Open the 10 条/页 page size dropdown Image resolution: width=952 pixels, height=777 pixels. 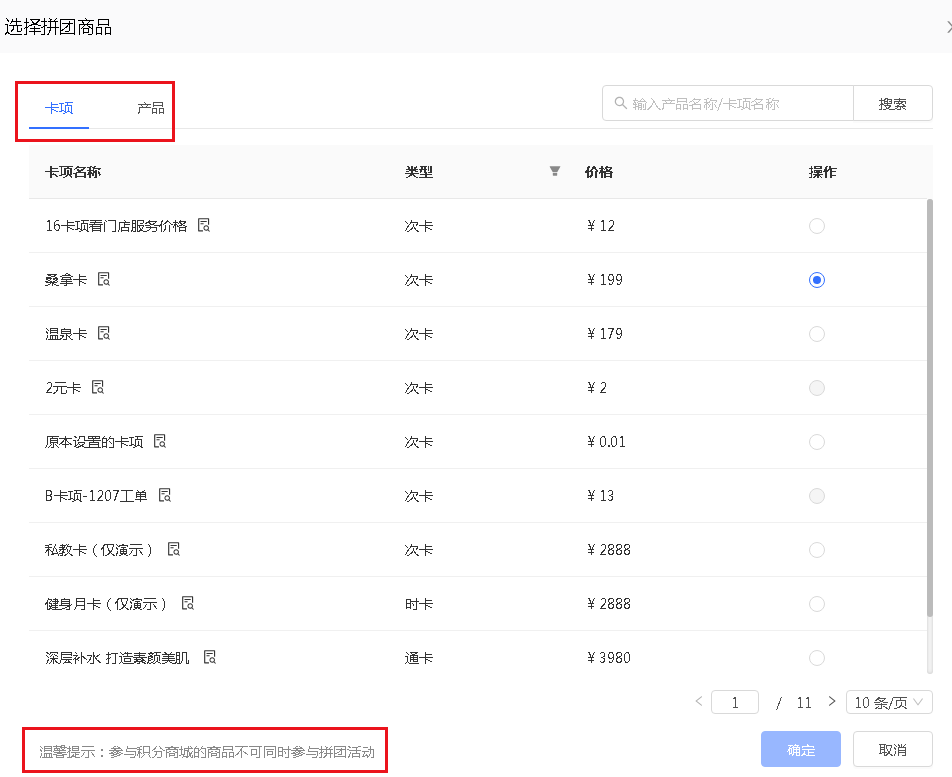pos(889,702)
